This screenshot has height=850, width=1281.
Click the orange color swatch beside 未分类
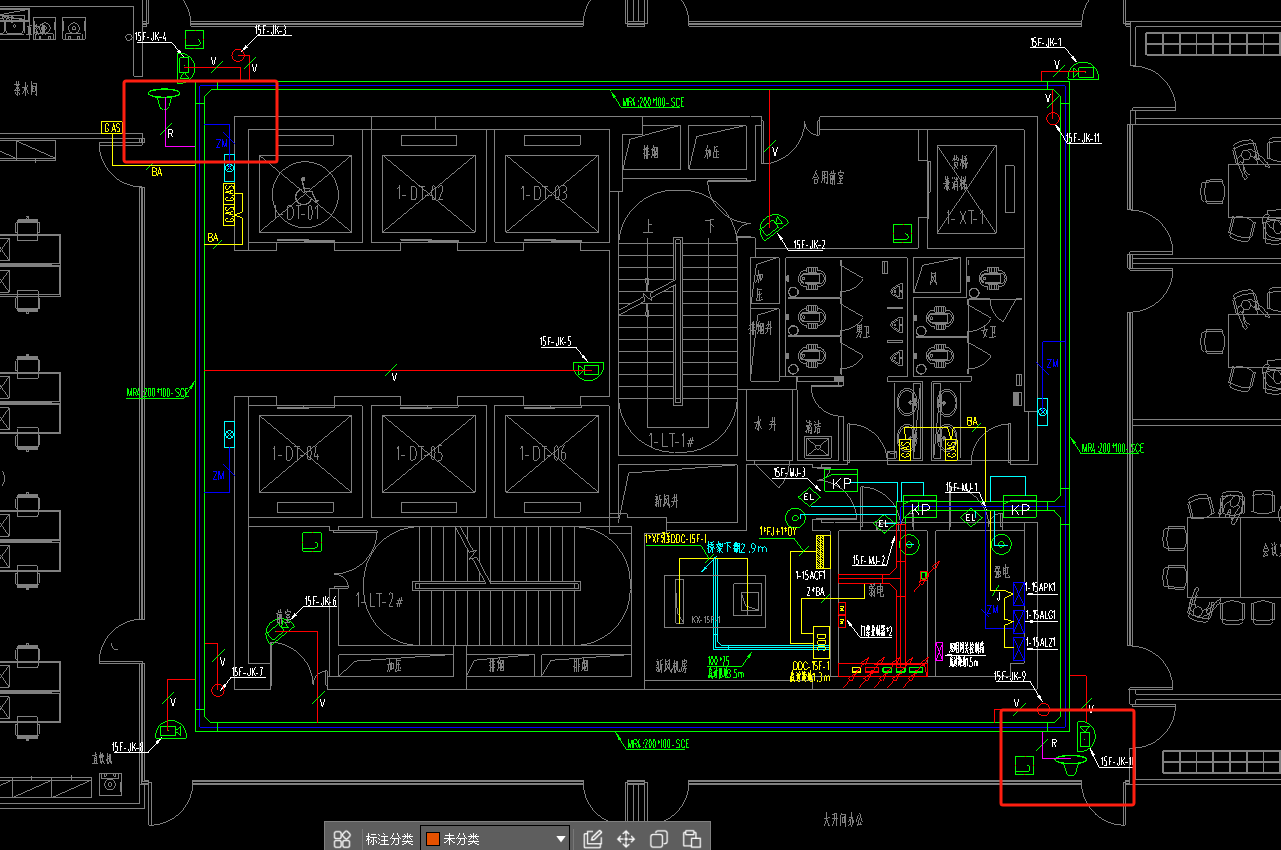click(433, 839)
